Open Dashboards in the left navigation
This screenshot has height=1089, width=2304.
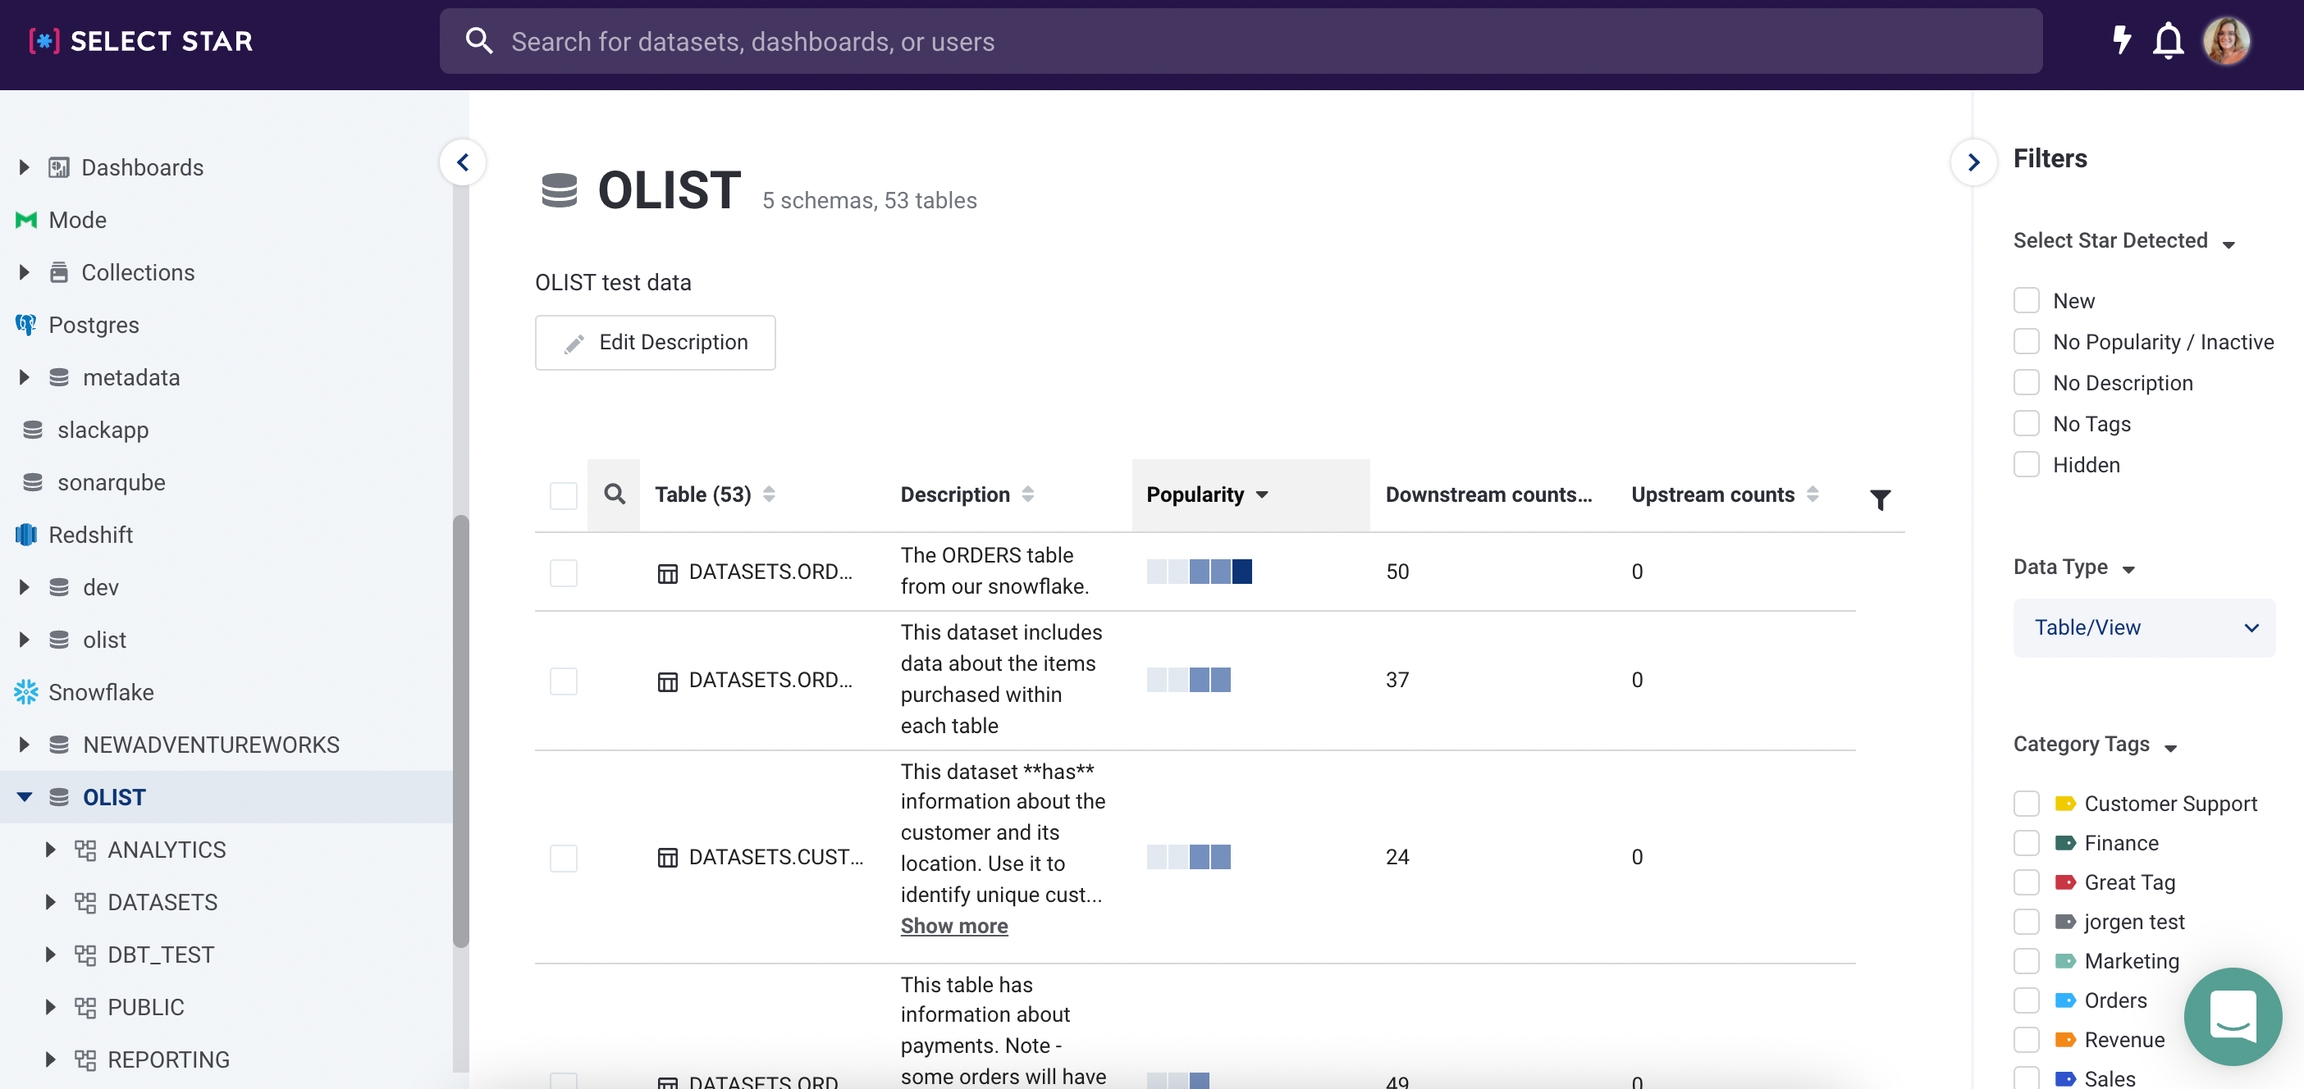click(142, 167)
